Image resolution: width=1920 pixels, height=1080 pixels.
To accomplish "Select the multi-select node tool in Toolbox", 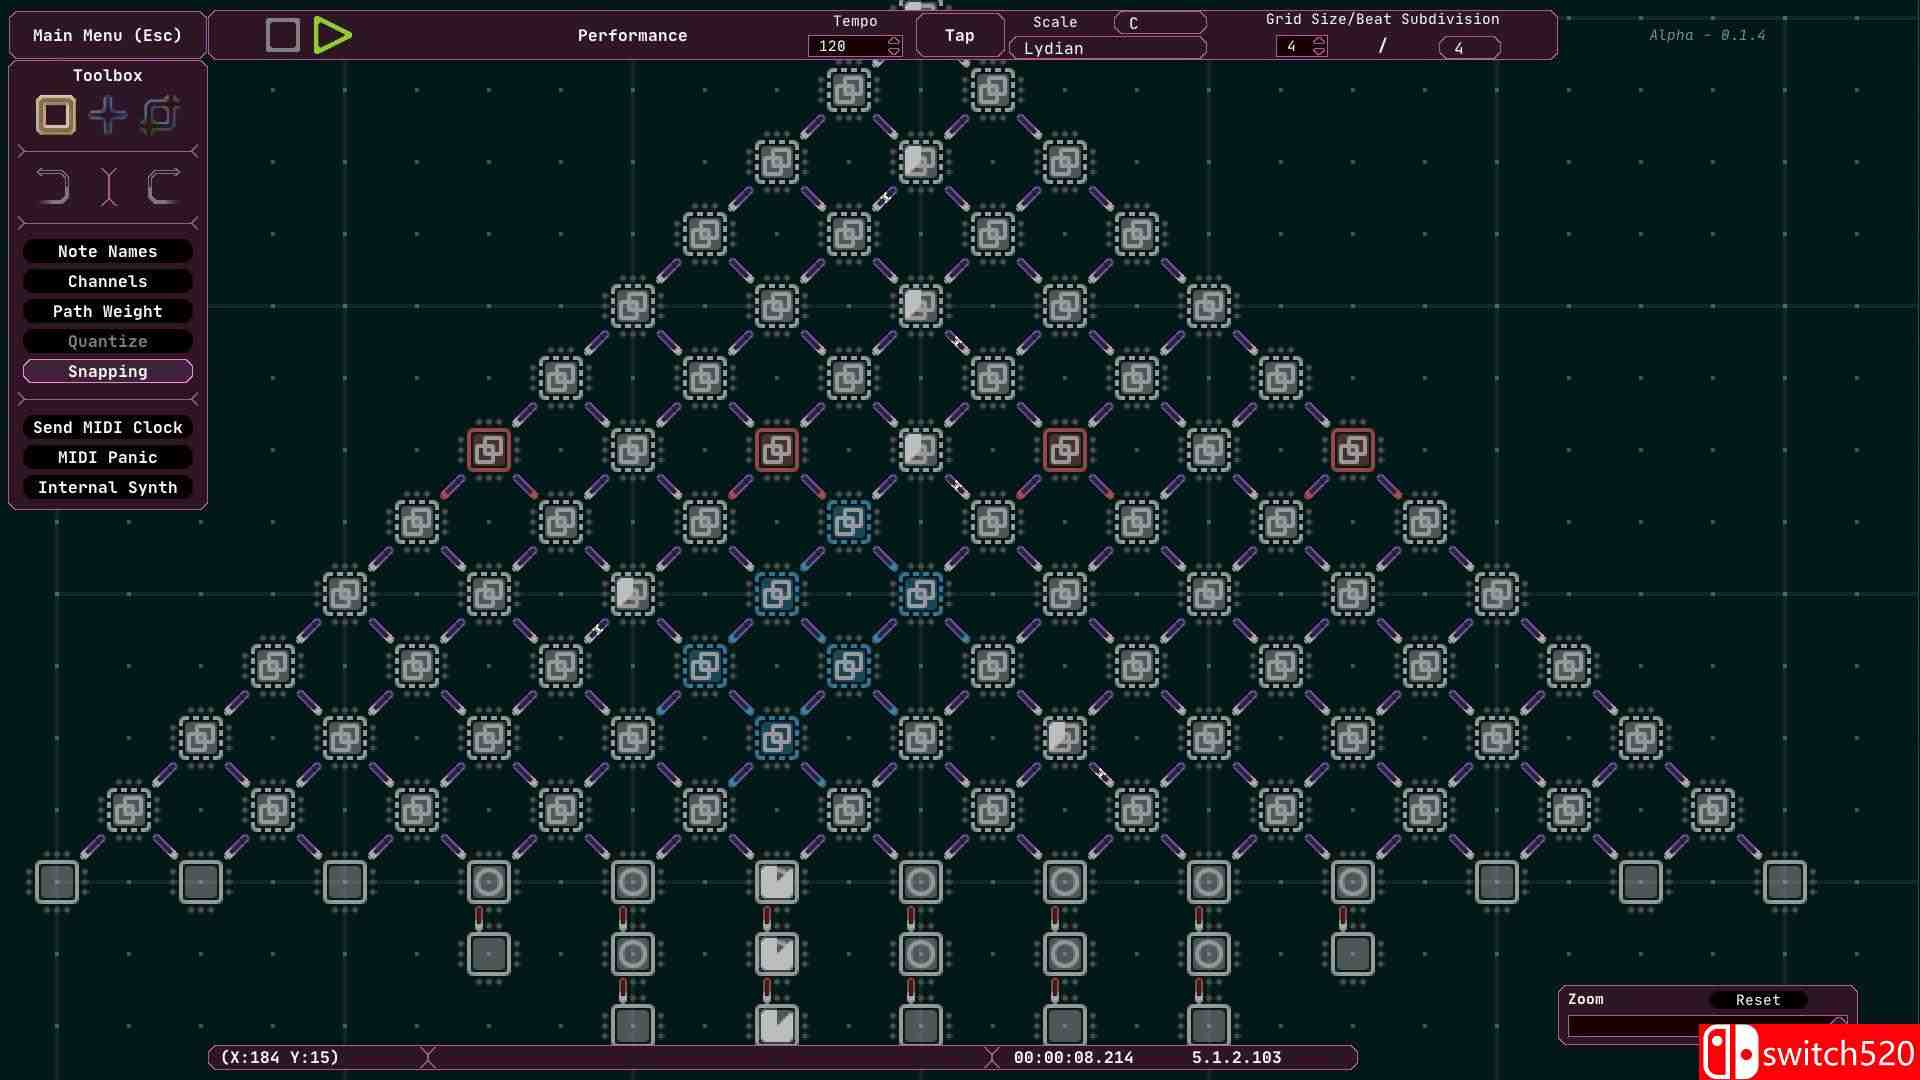I will [x=160, y=115].
